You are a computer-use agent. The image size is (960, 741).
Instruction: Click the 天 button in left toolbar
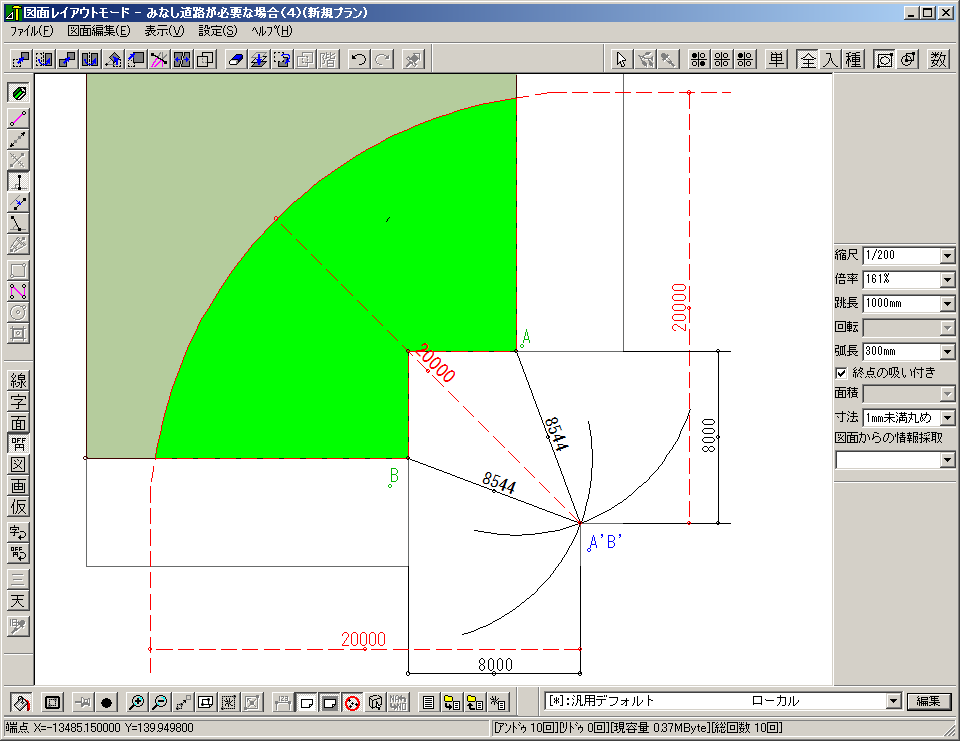tap(18, 601)
